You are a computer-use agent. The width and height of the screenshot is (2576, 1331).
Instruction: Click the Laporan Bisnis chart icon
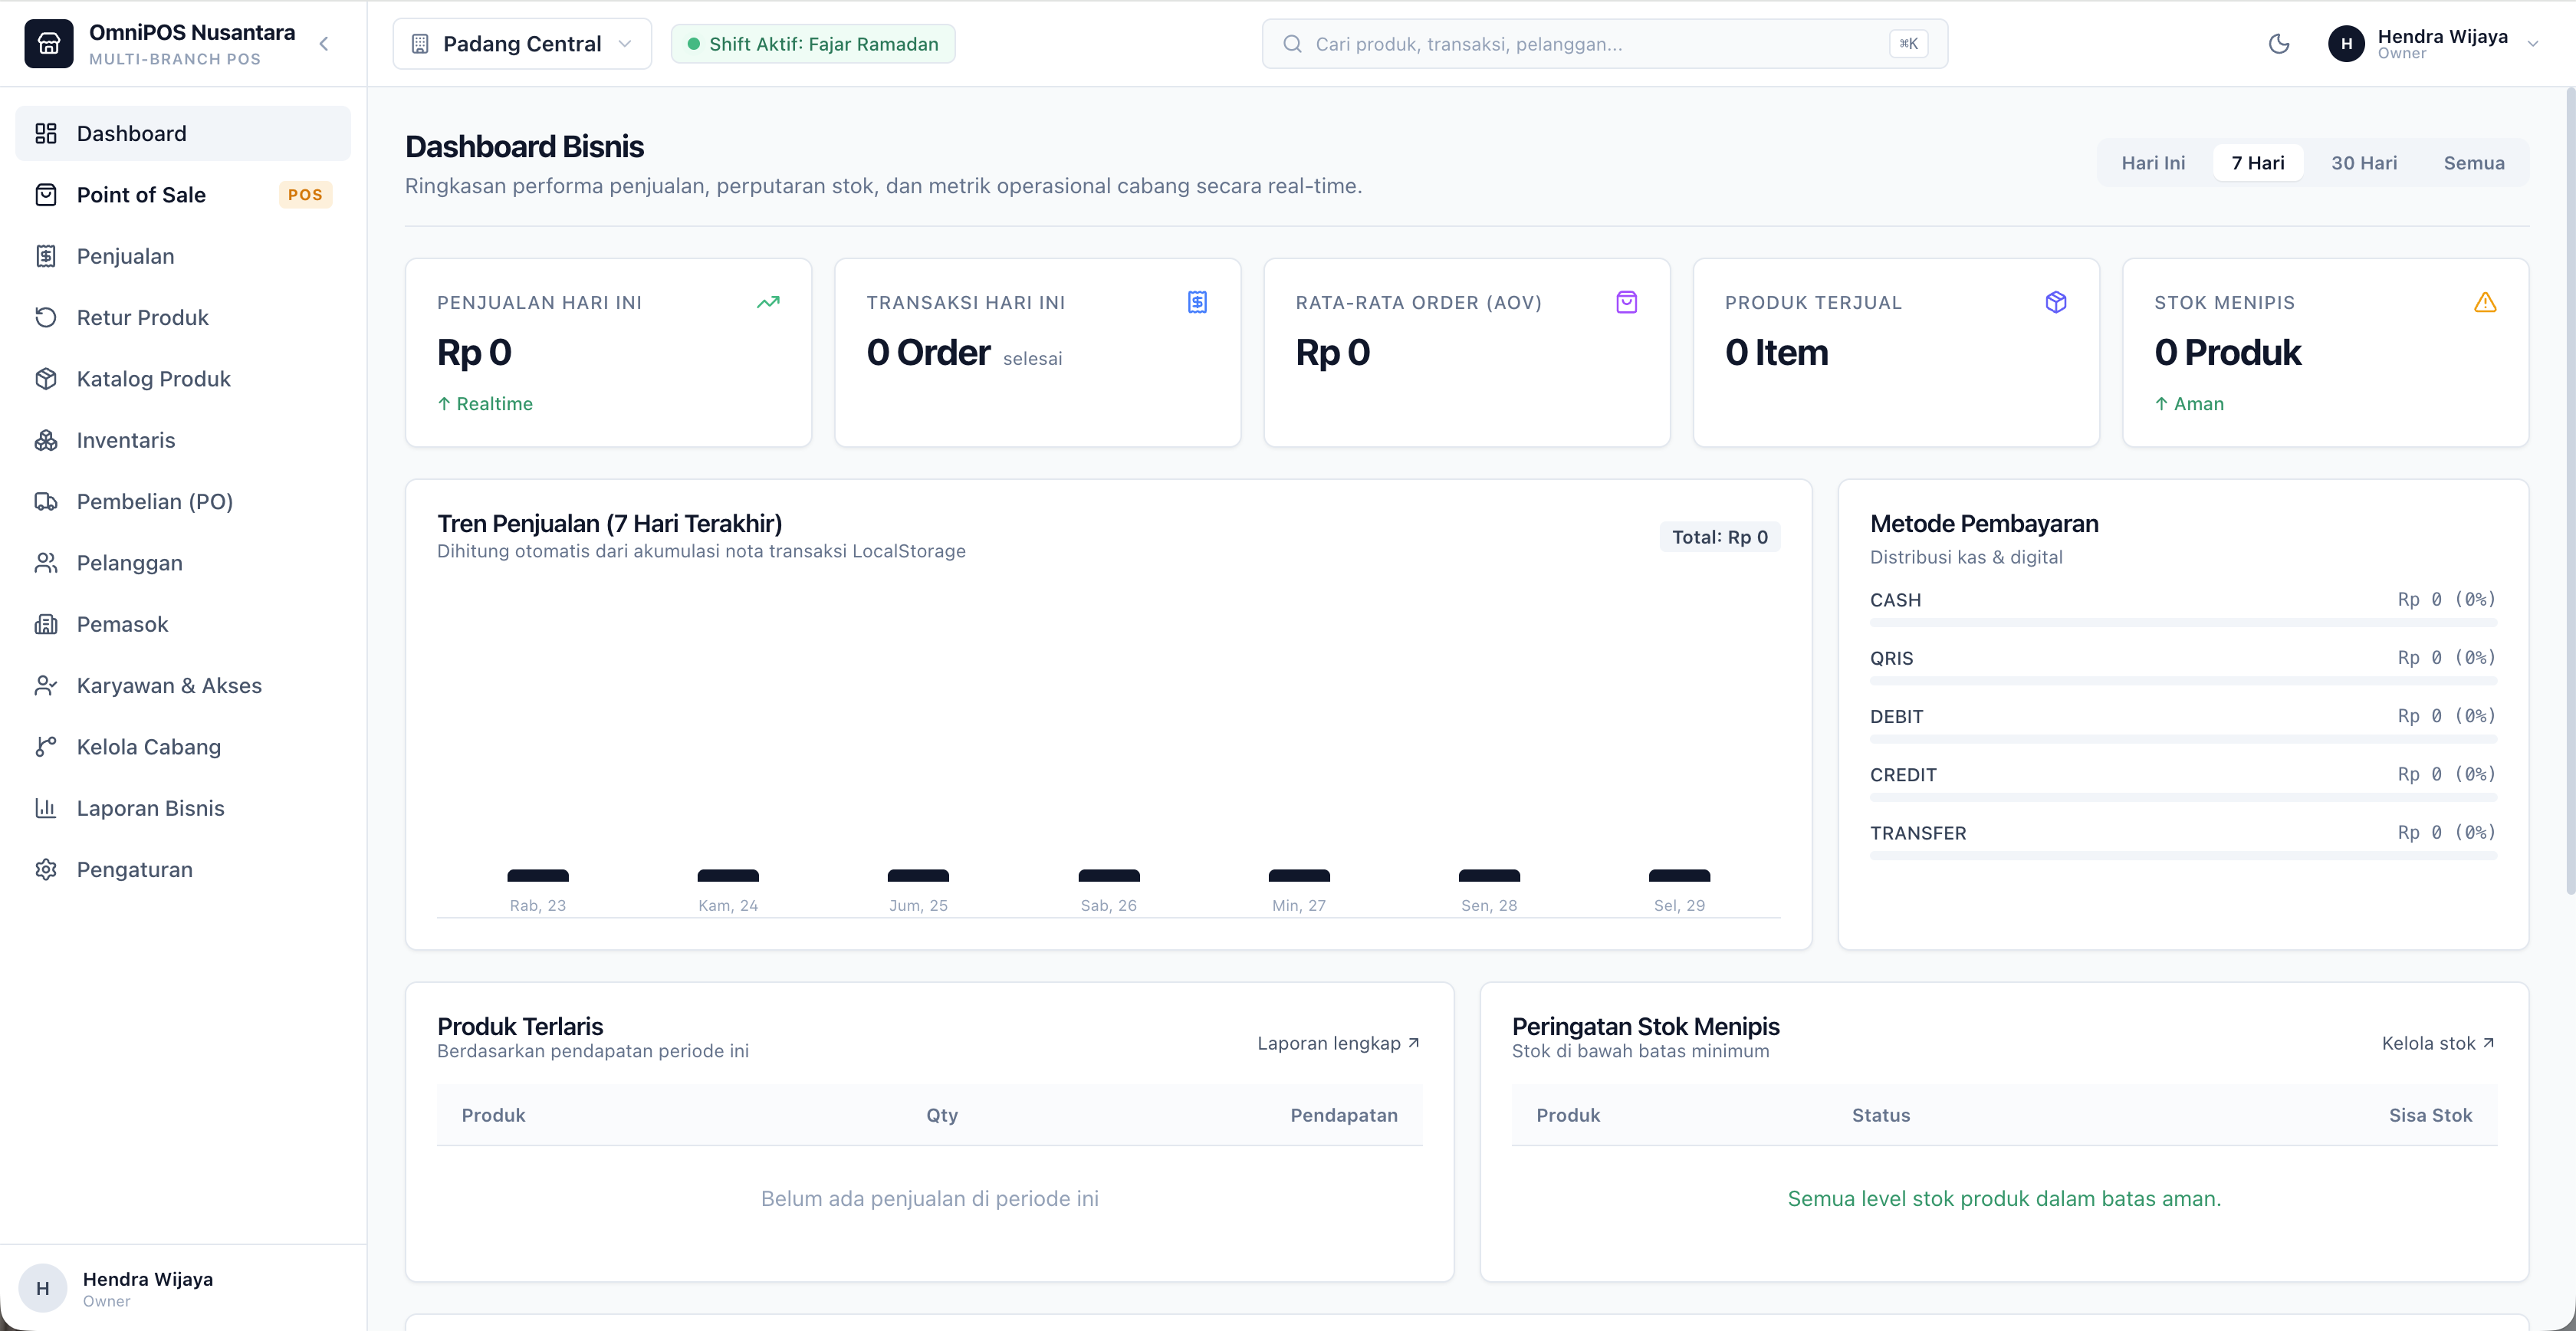pos(46,808)
